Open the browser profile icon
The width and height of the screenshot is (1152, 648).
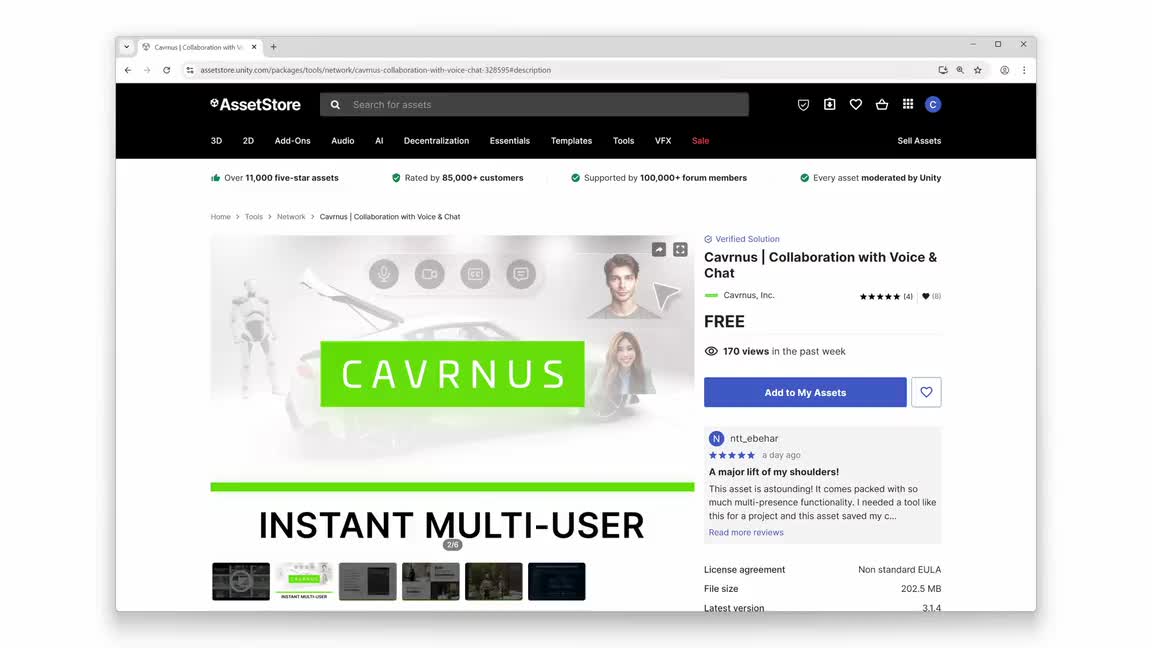pos(1004,70)
